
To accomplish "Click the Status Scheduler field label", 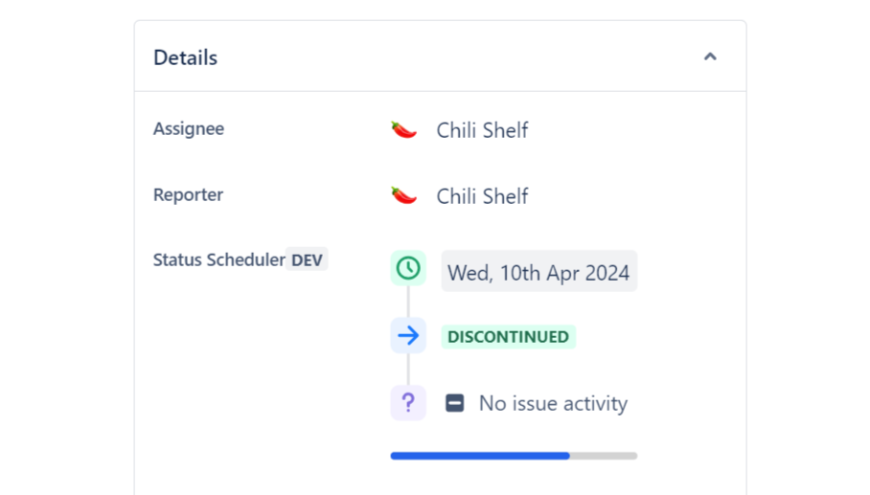I will click(x=219, y=260).
